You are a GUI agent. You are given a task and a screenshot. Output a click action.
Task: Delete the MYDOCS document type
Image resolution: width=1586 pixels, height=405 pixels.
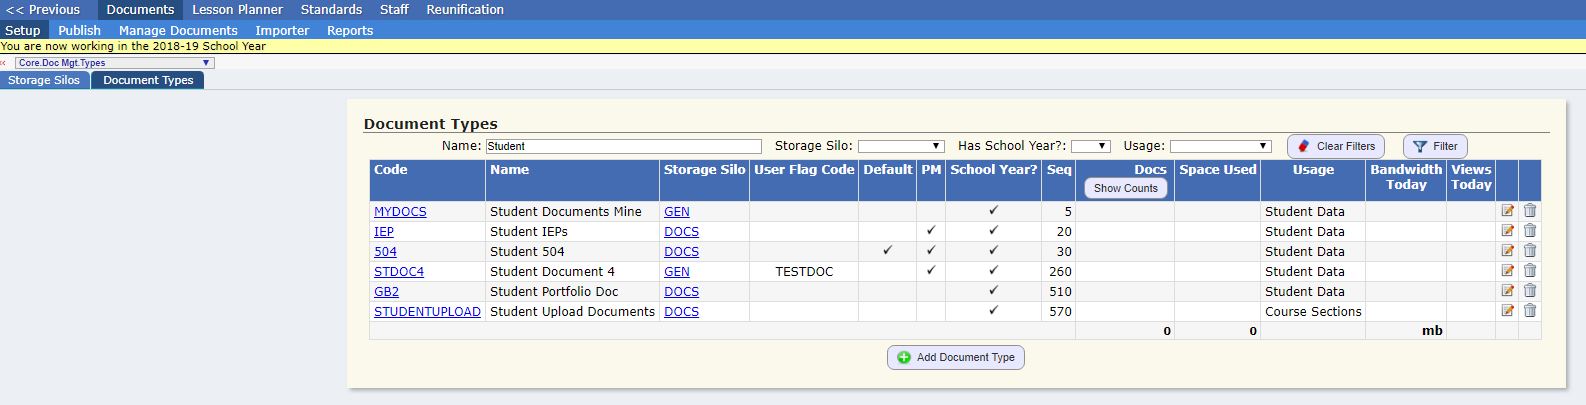tap(1530, 211)
